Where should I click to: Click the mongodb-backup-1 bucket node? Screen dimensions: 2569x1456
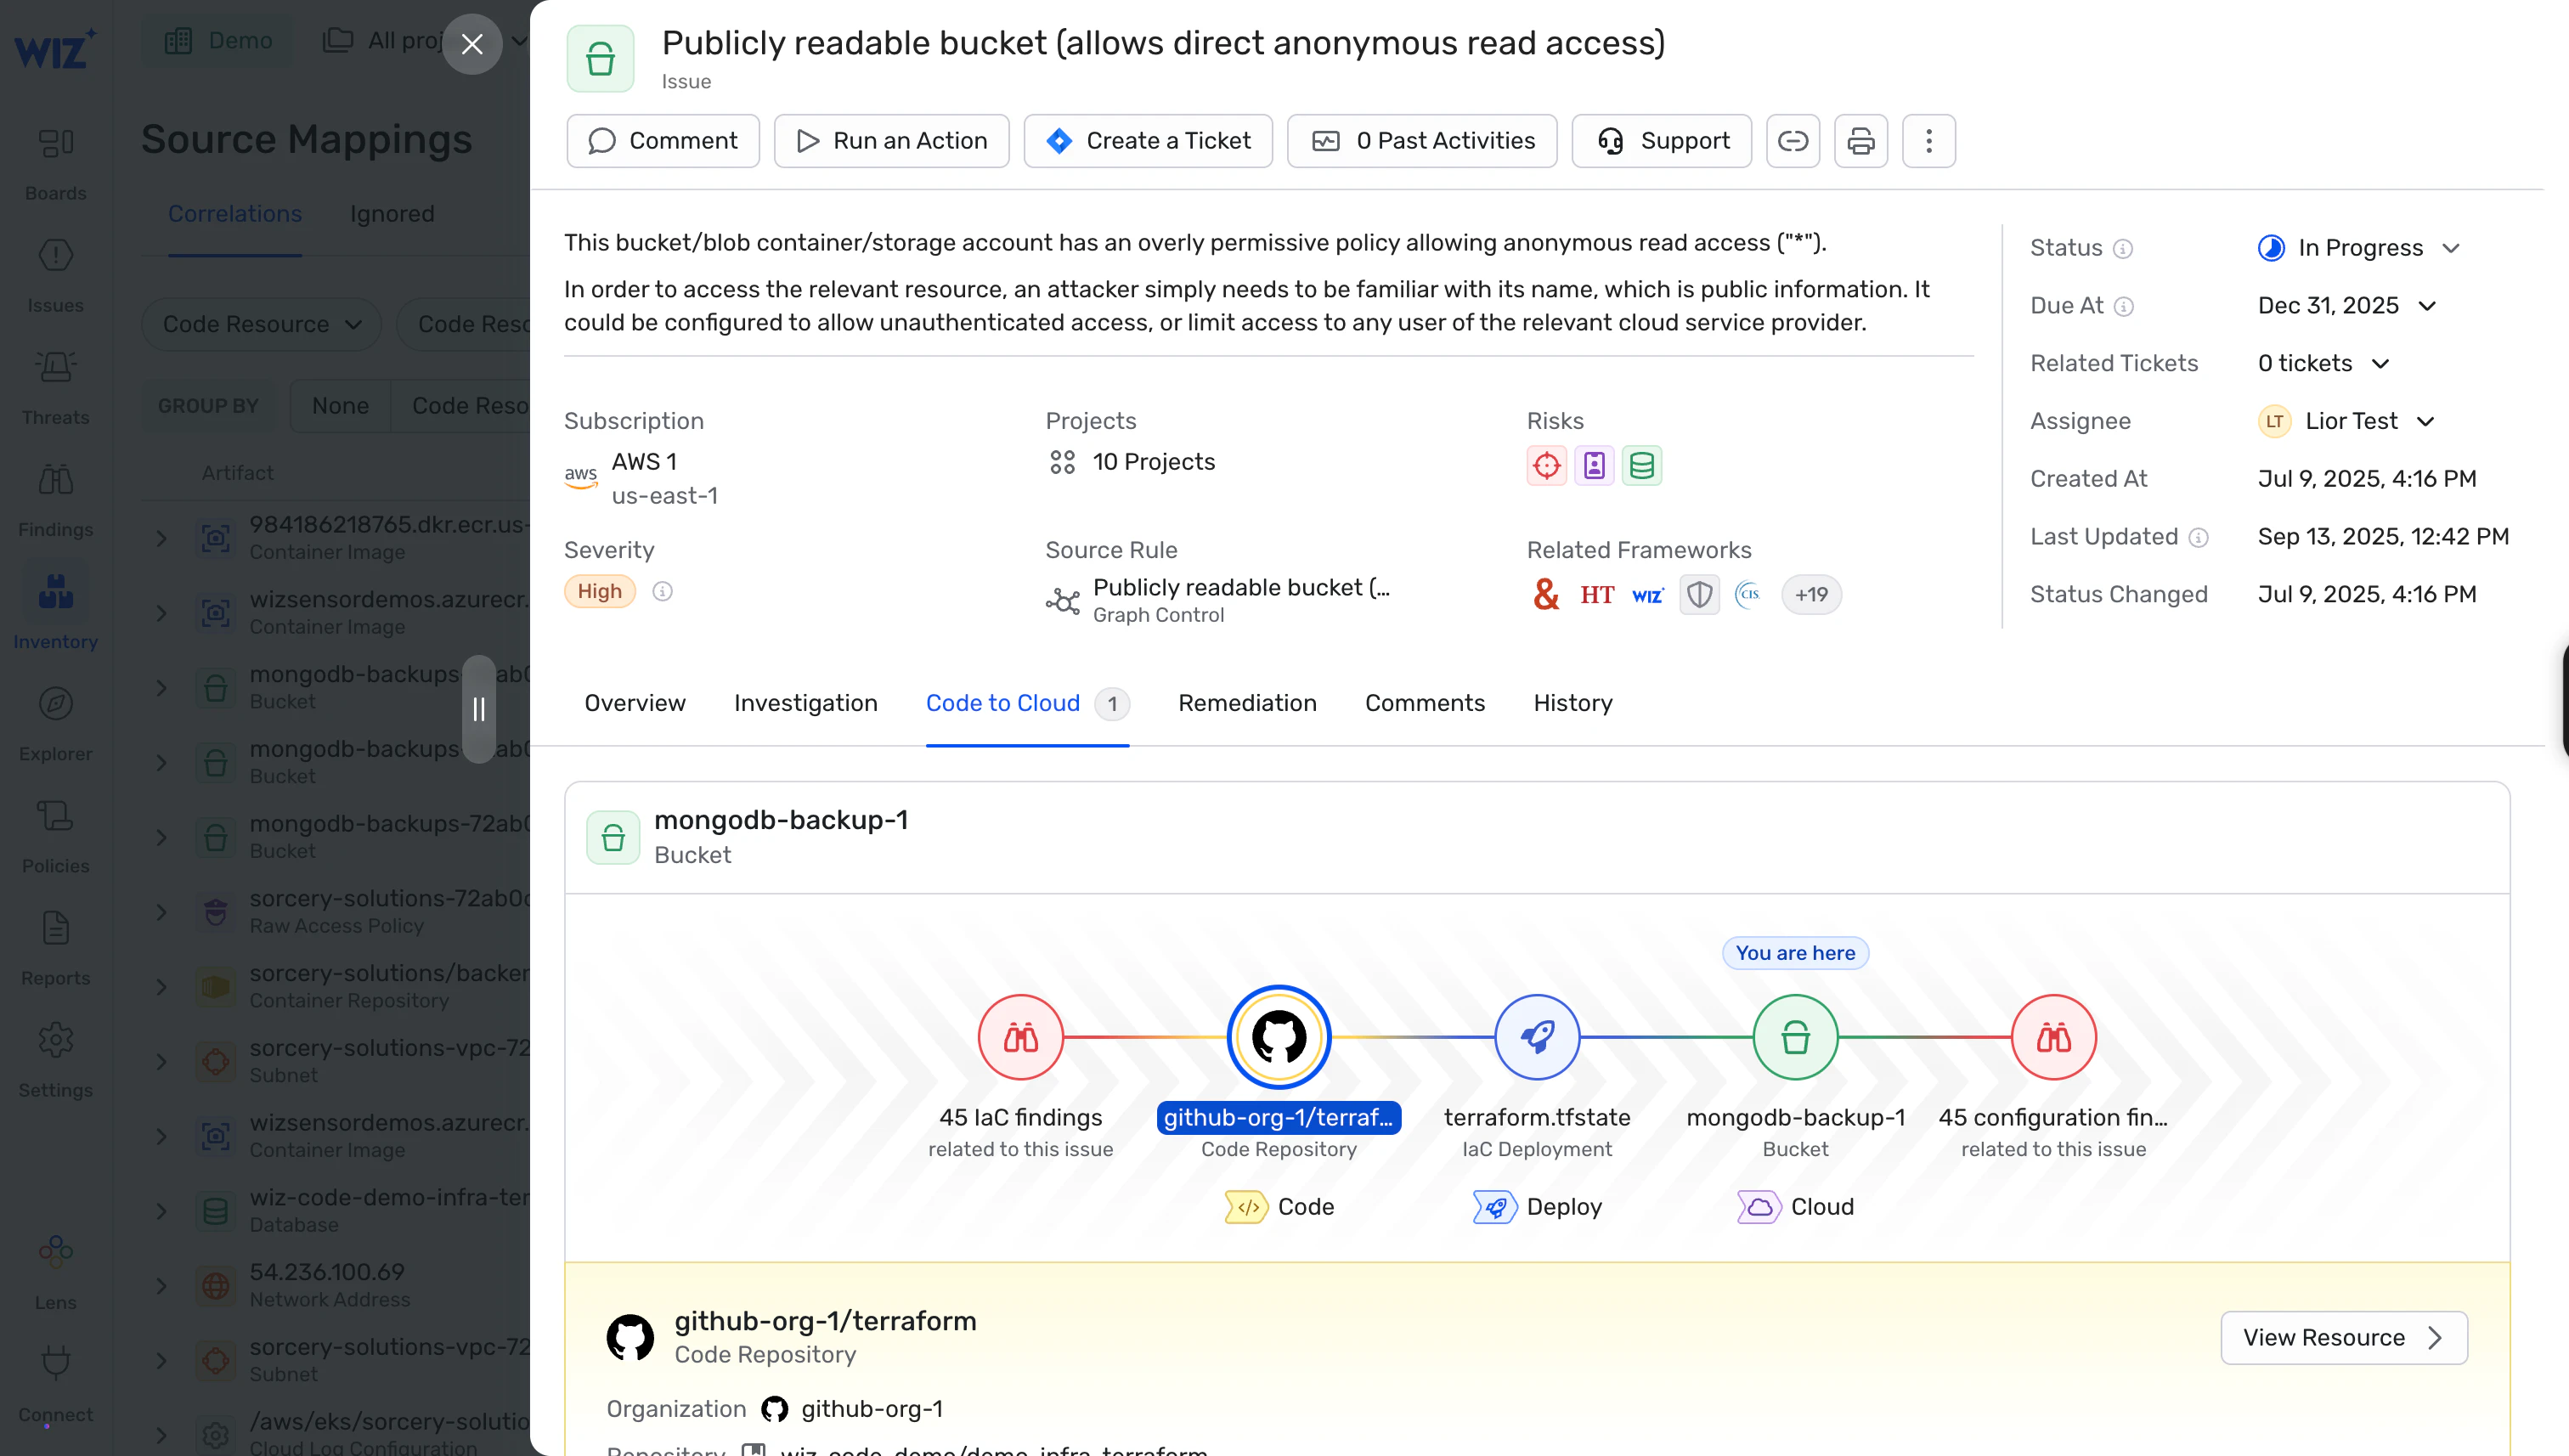[1796, 1037]
